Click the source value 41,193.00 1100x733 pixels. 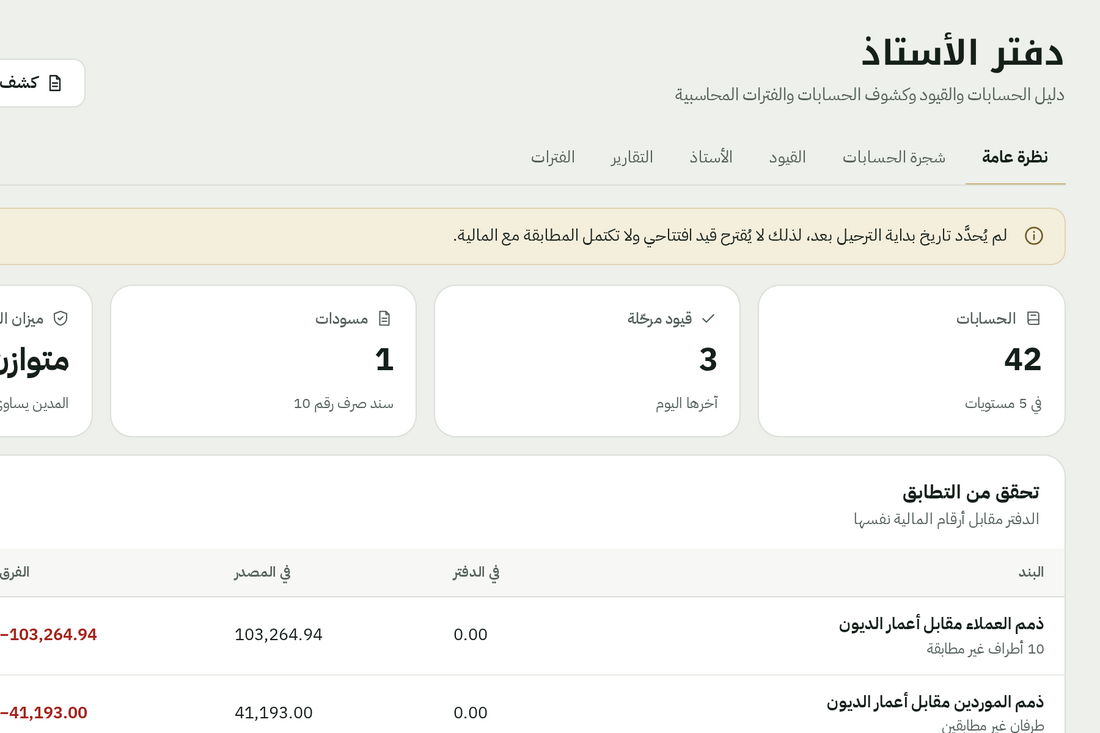tap(274, 713)
